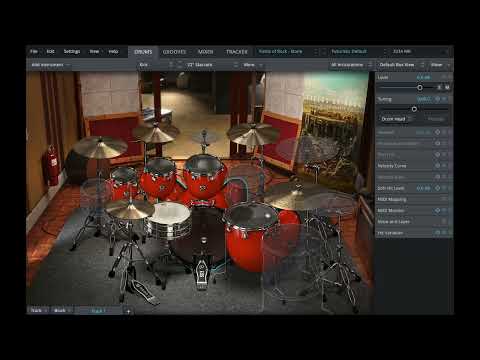480x360 pixels.
Task: Solo the instrument with the S button
Action: tap(439, 87)
